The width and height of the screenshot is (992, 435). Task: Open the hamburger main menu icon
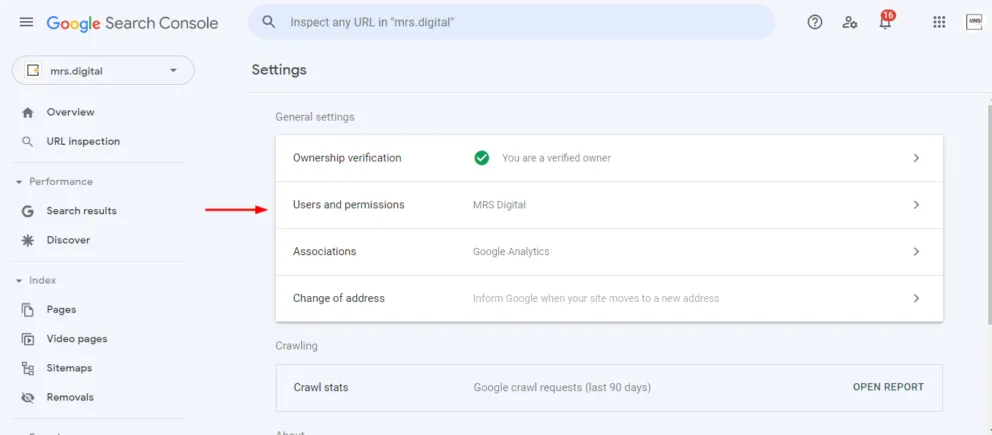coord(26,22)
